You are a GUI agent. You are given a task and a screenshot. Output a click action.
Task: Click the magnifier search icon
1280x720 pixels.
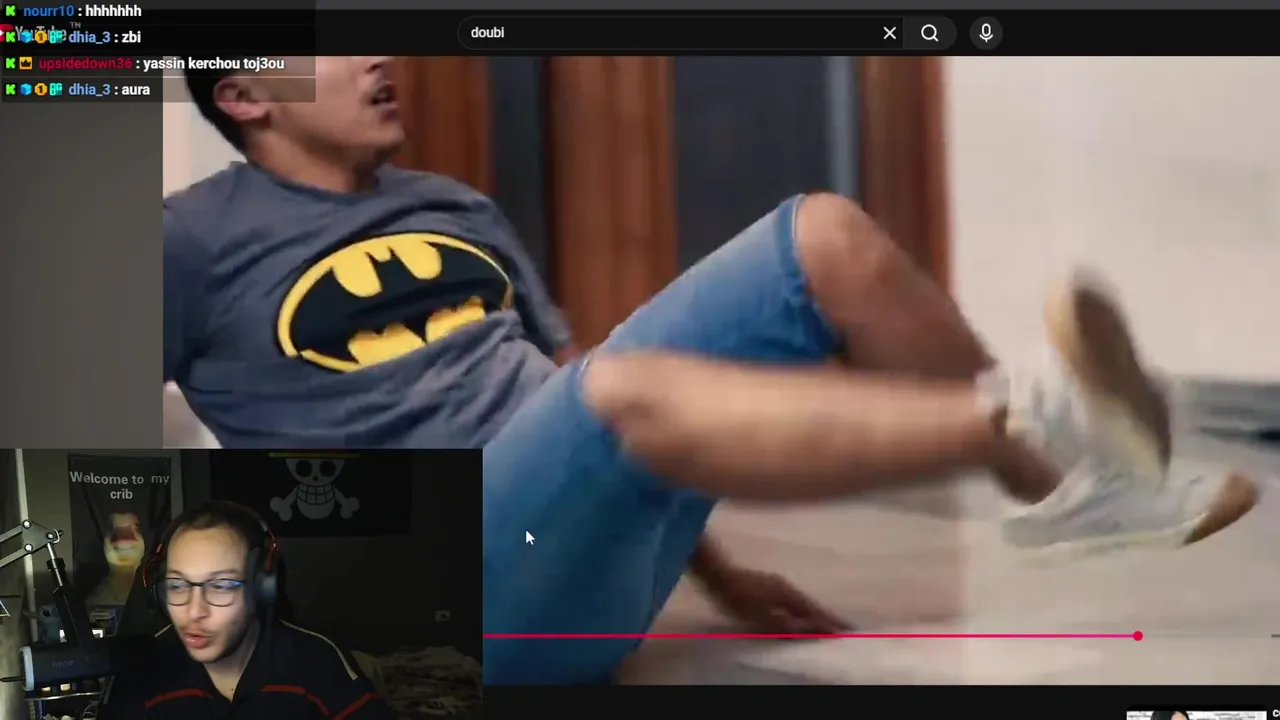(x=930, y=33)
